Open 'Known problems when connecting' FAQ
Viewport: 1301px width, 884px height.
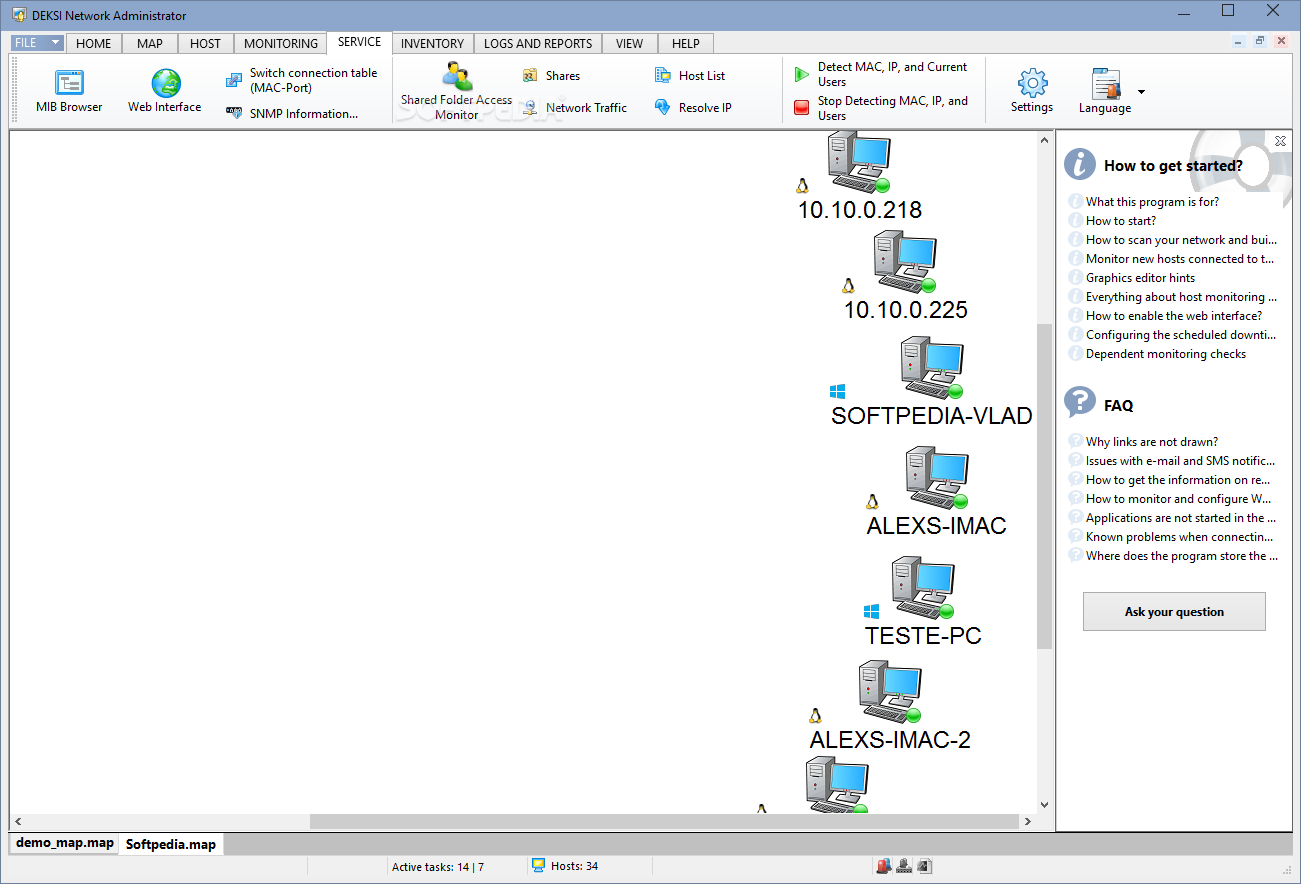[x=1179, y=536]
